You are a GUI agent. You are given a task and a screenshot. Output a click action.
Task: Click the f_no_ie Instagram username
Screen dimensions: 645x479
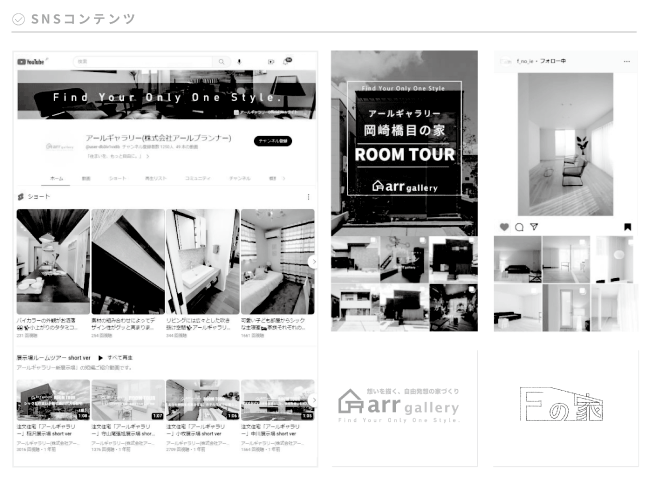pyautogui.click(x=524, y=61)
